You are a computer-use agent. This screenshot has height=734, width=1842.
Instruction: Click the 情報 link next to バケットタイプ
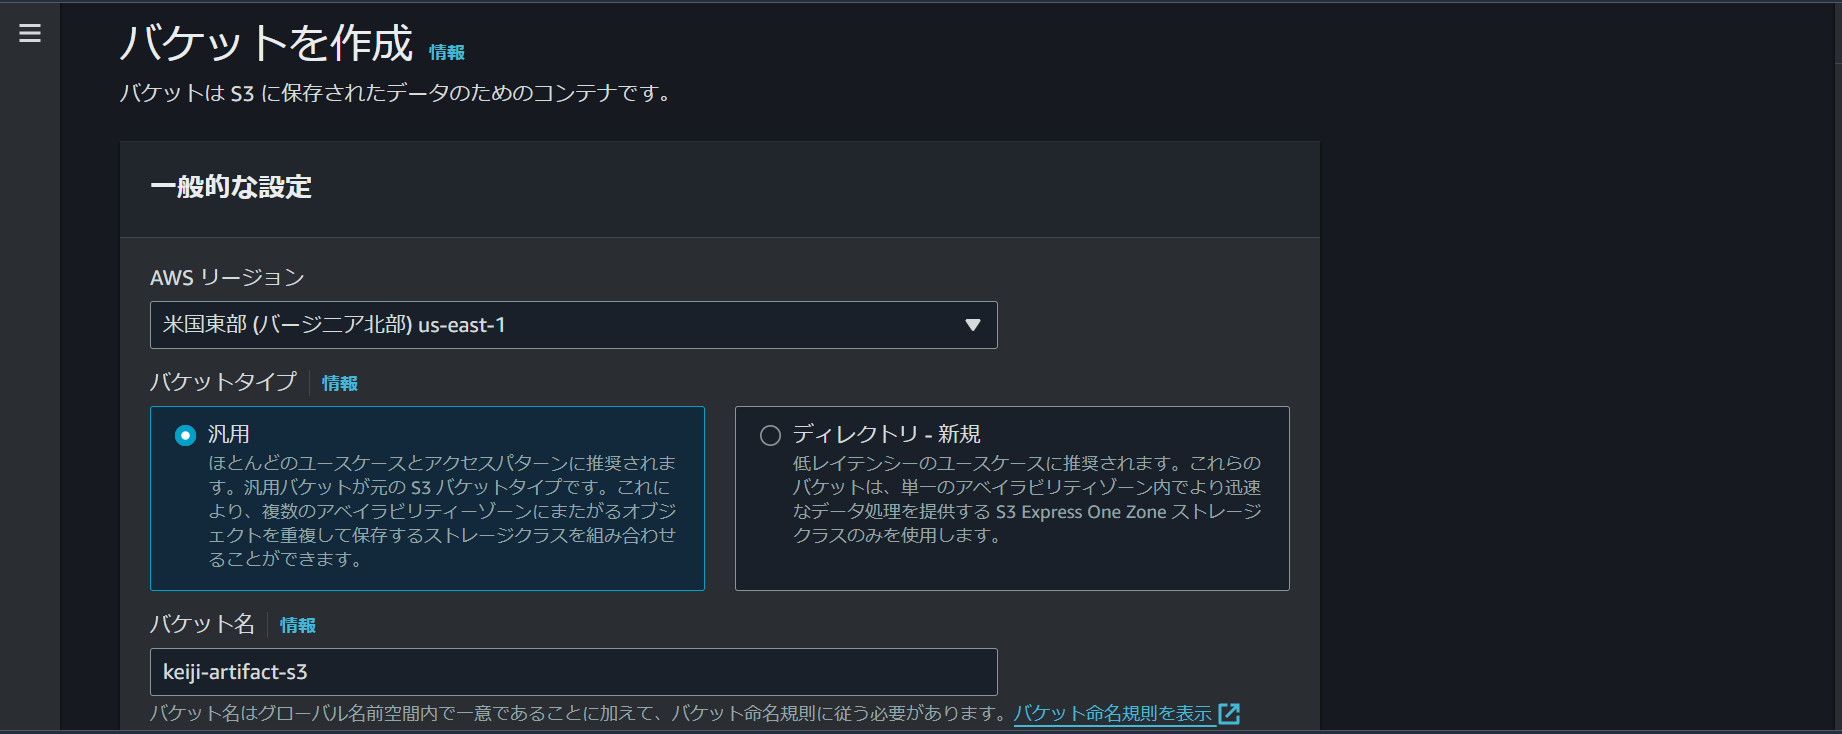click(x=339, y=383)
